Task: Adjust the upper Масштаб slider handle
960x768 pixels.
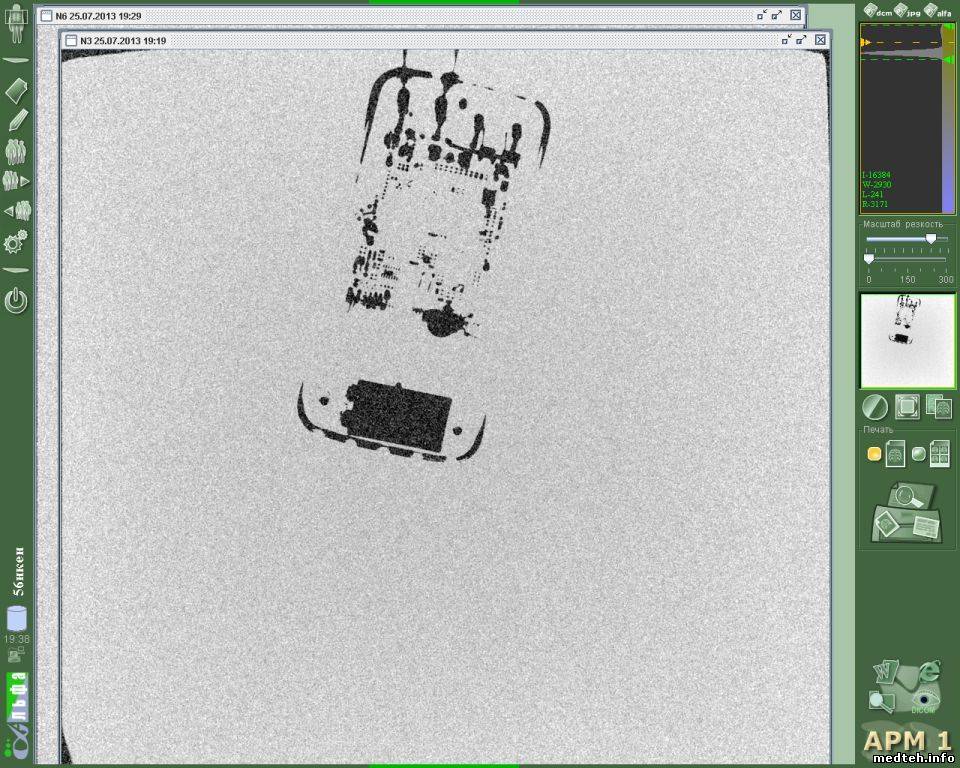Action: (931, 239)
